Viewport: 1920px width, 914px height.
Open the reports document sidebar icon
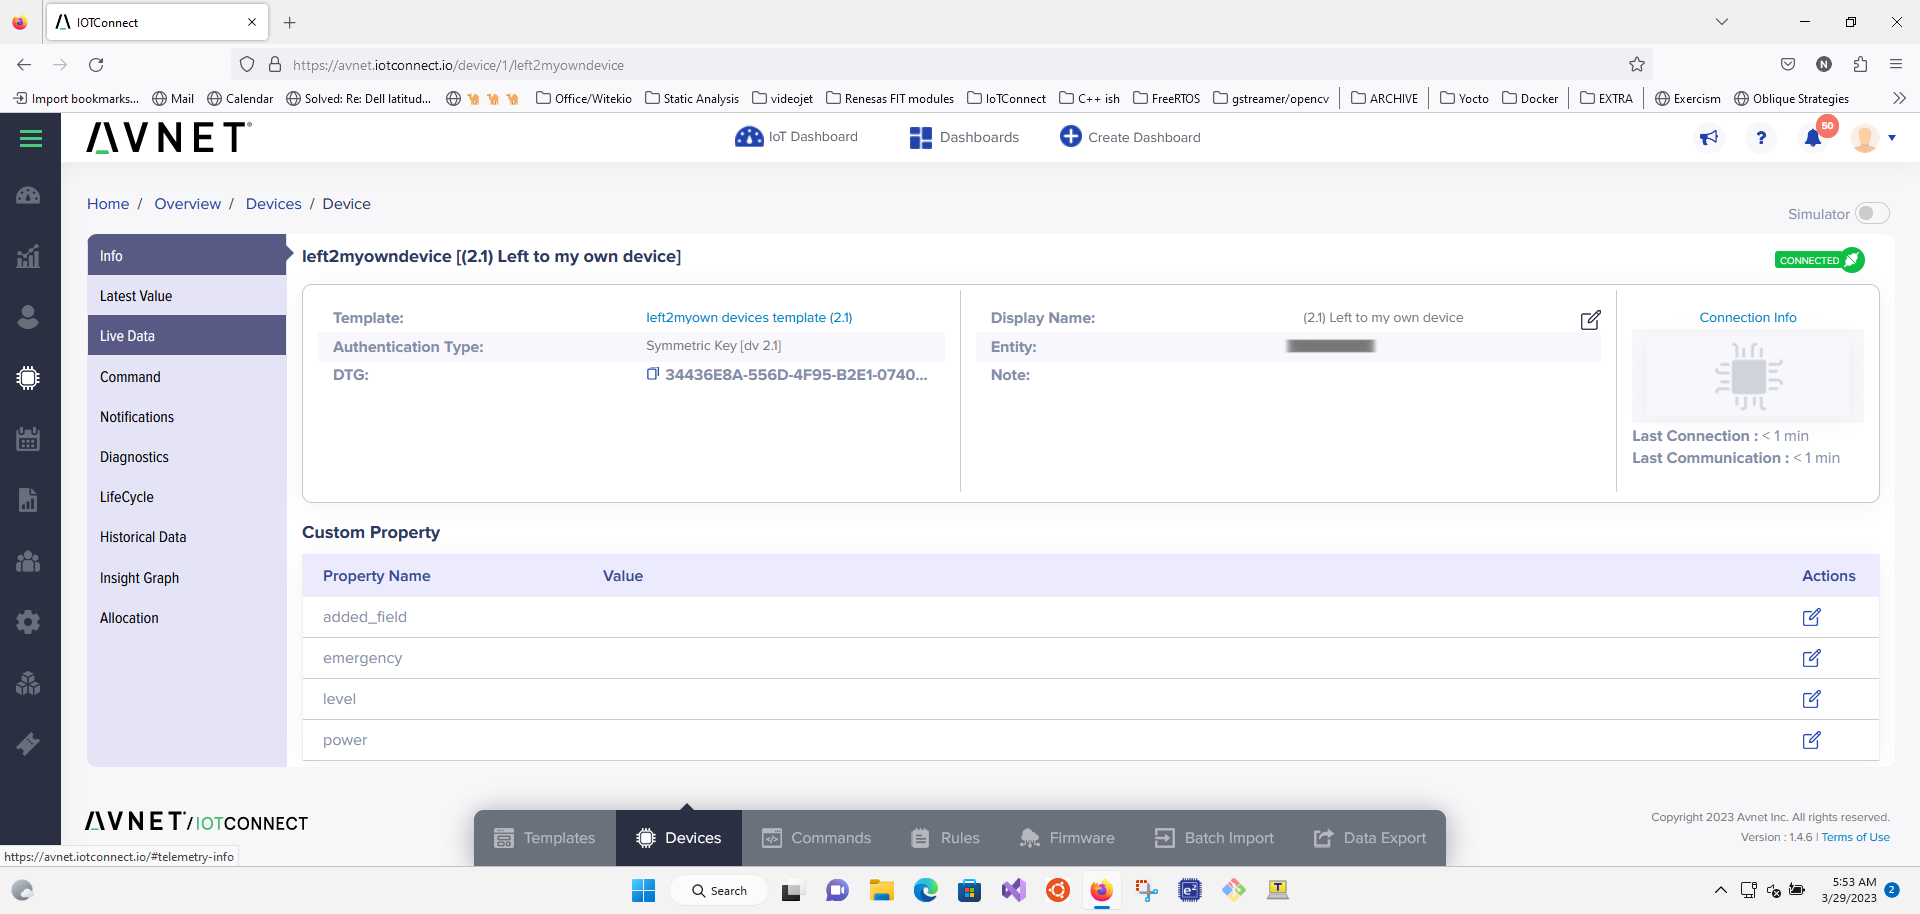[x=28, y=500]
